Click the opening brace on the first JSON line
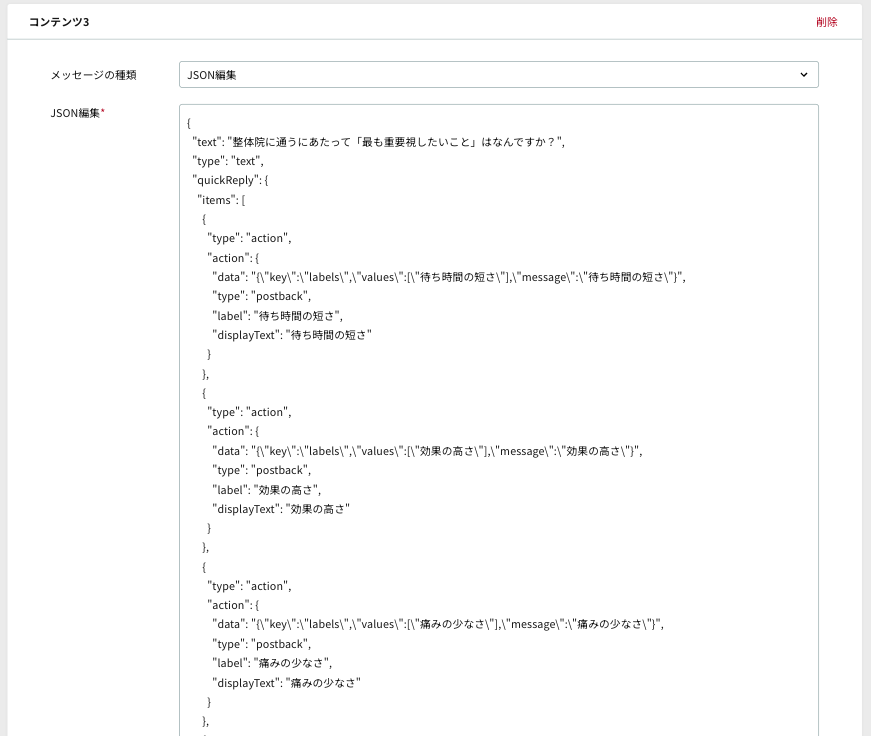Screen dimensions: 871x736 [x=189, y=123]
